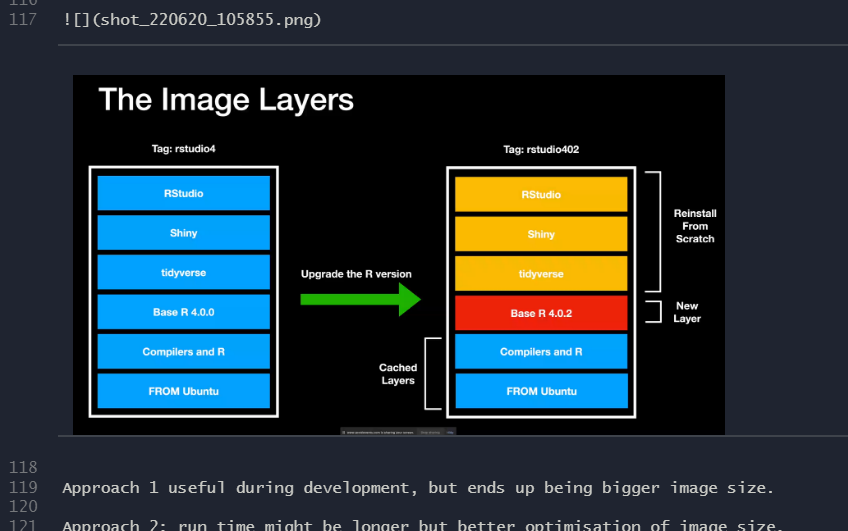The width and height of the screenshot is (848, 531).
Task: Click 'FROM Ubuntu' layer in rstudio4 stack
Action: [183, 391]
